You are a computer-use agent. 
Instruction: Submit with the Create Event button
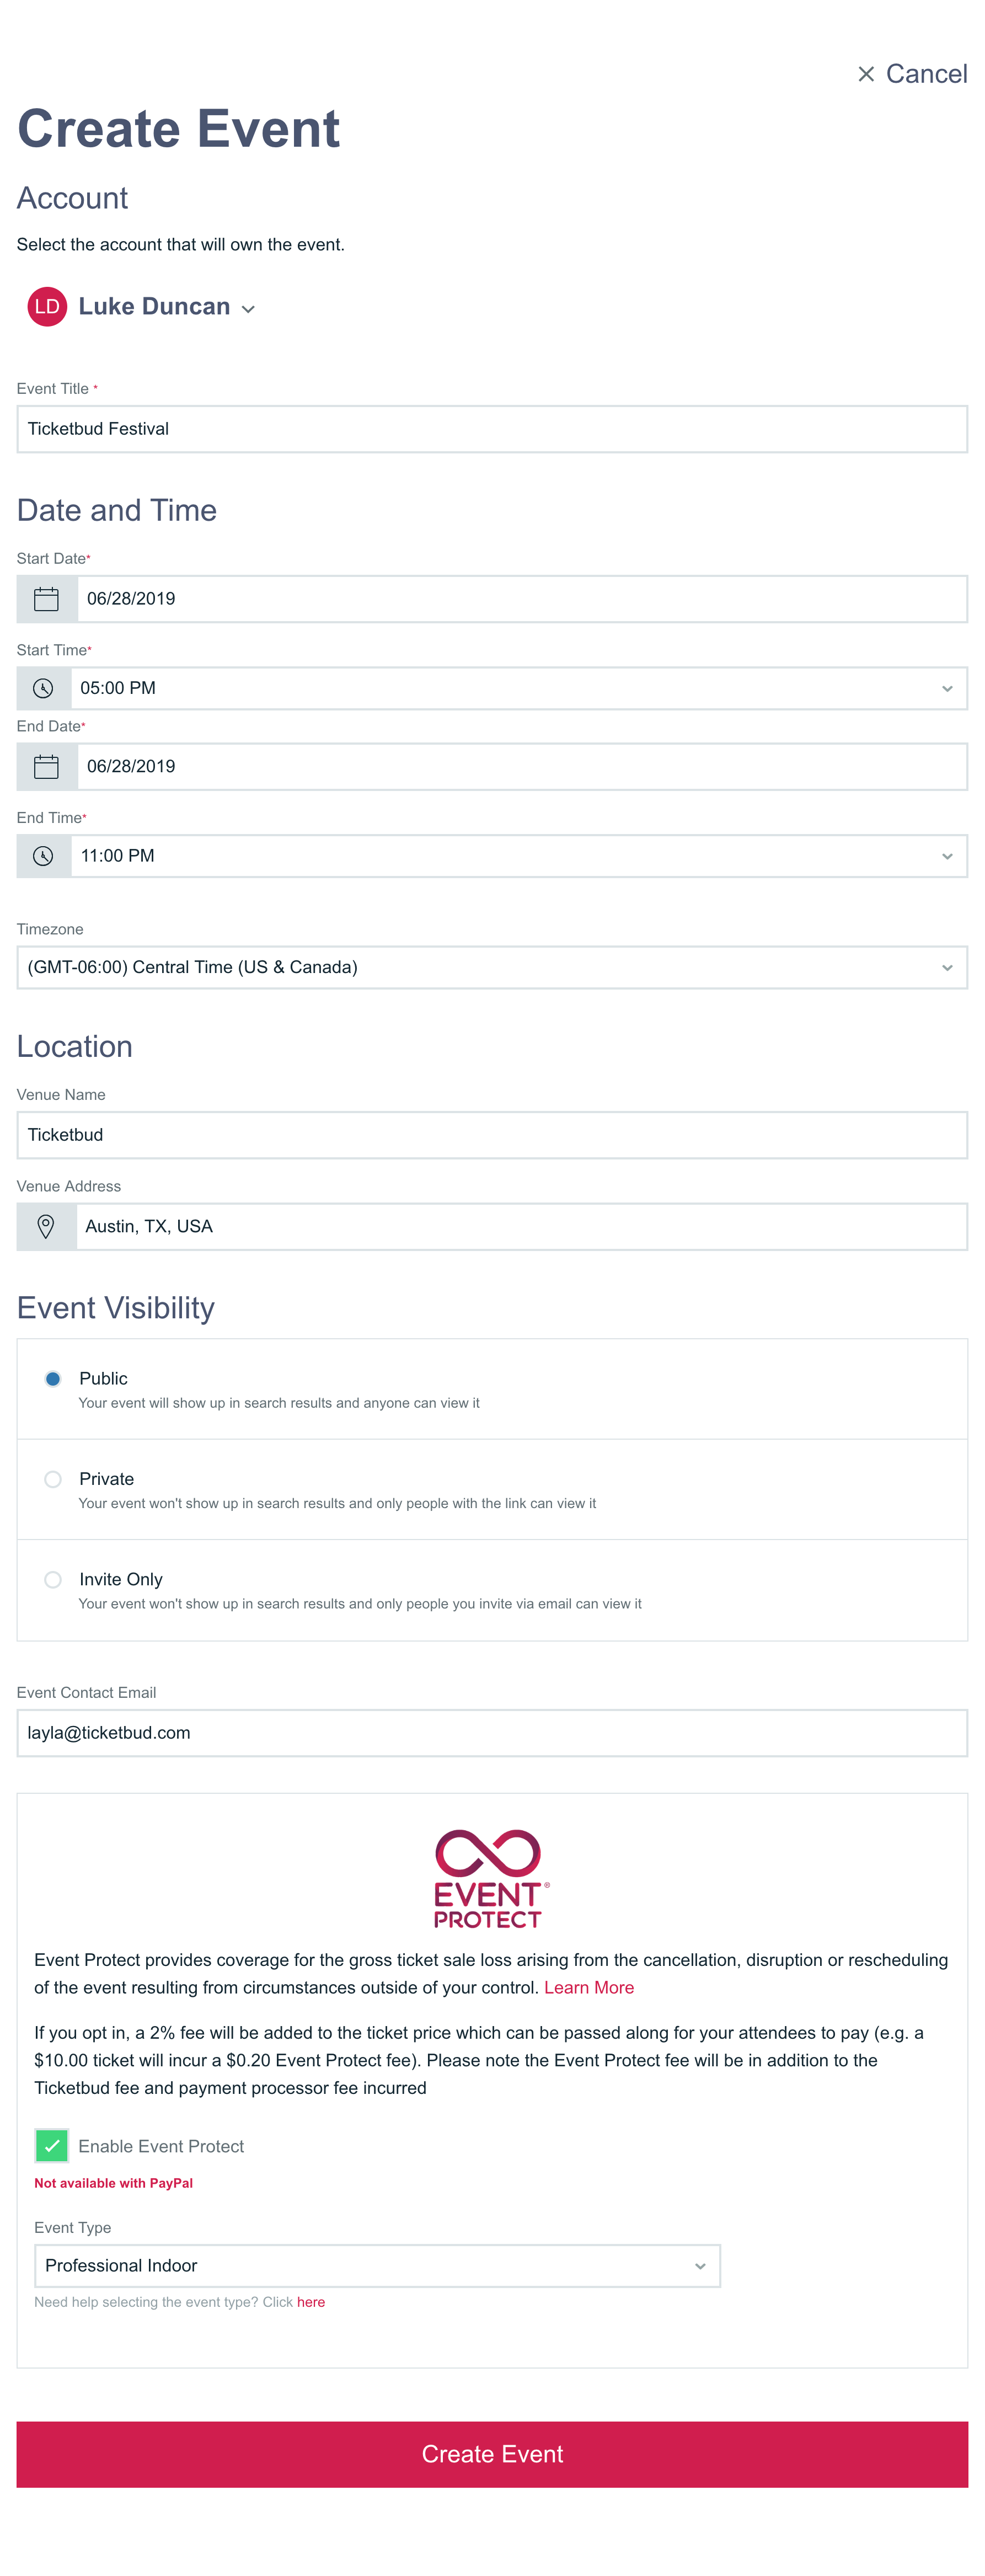[x=492, y=2454]
